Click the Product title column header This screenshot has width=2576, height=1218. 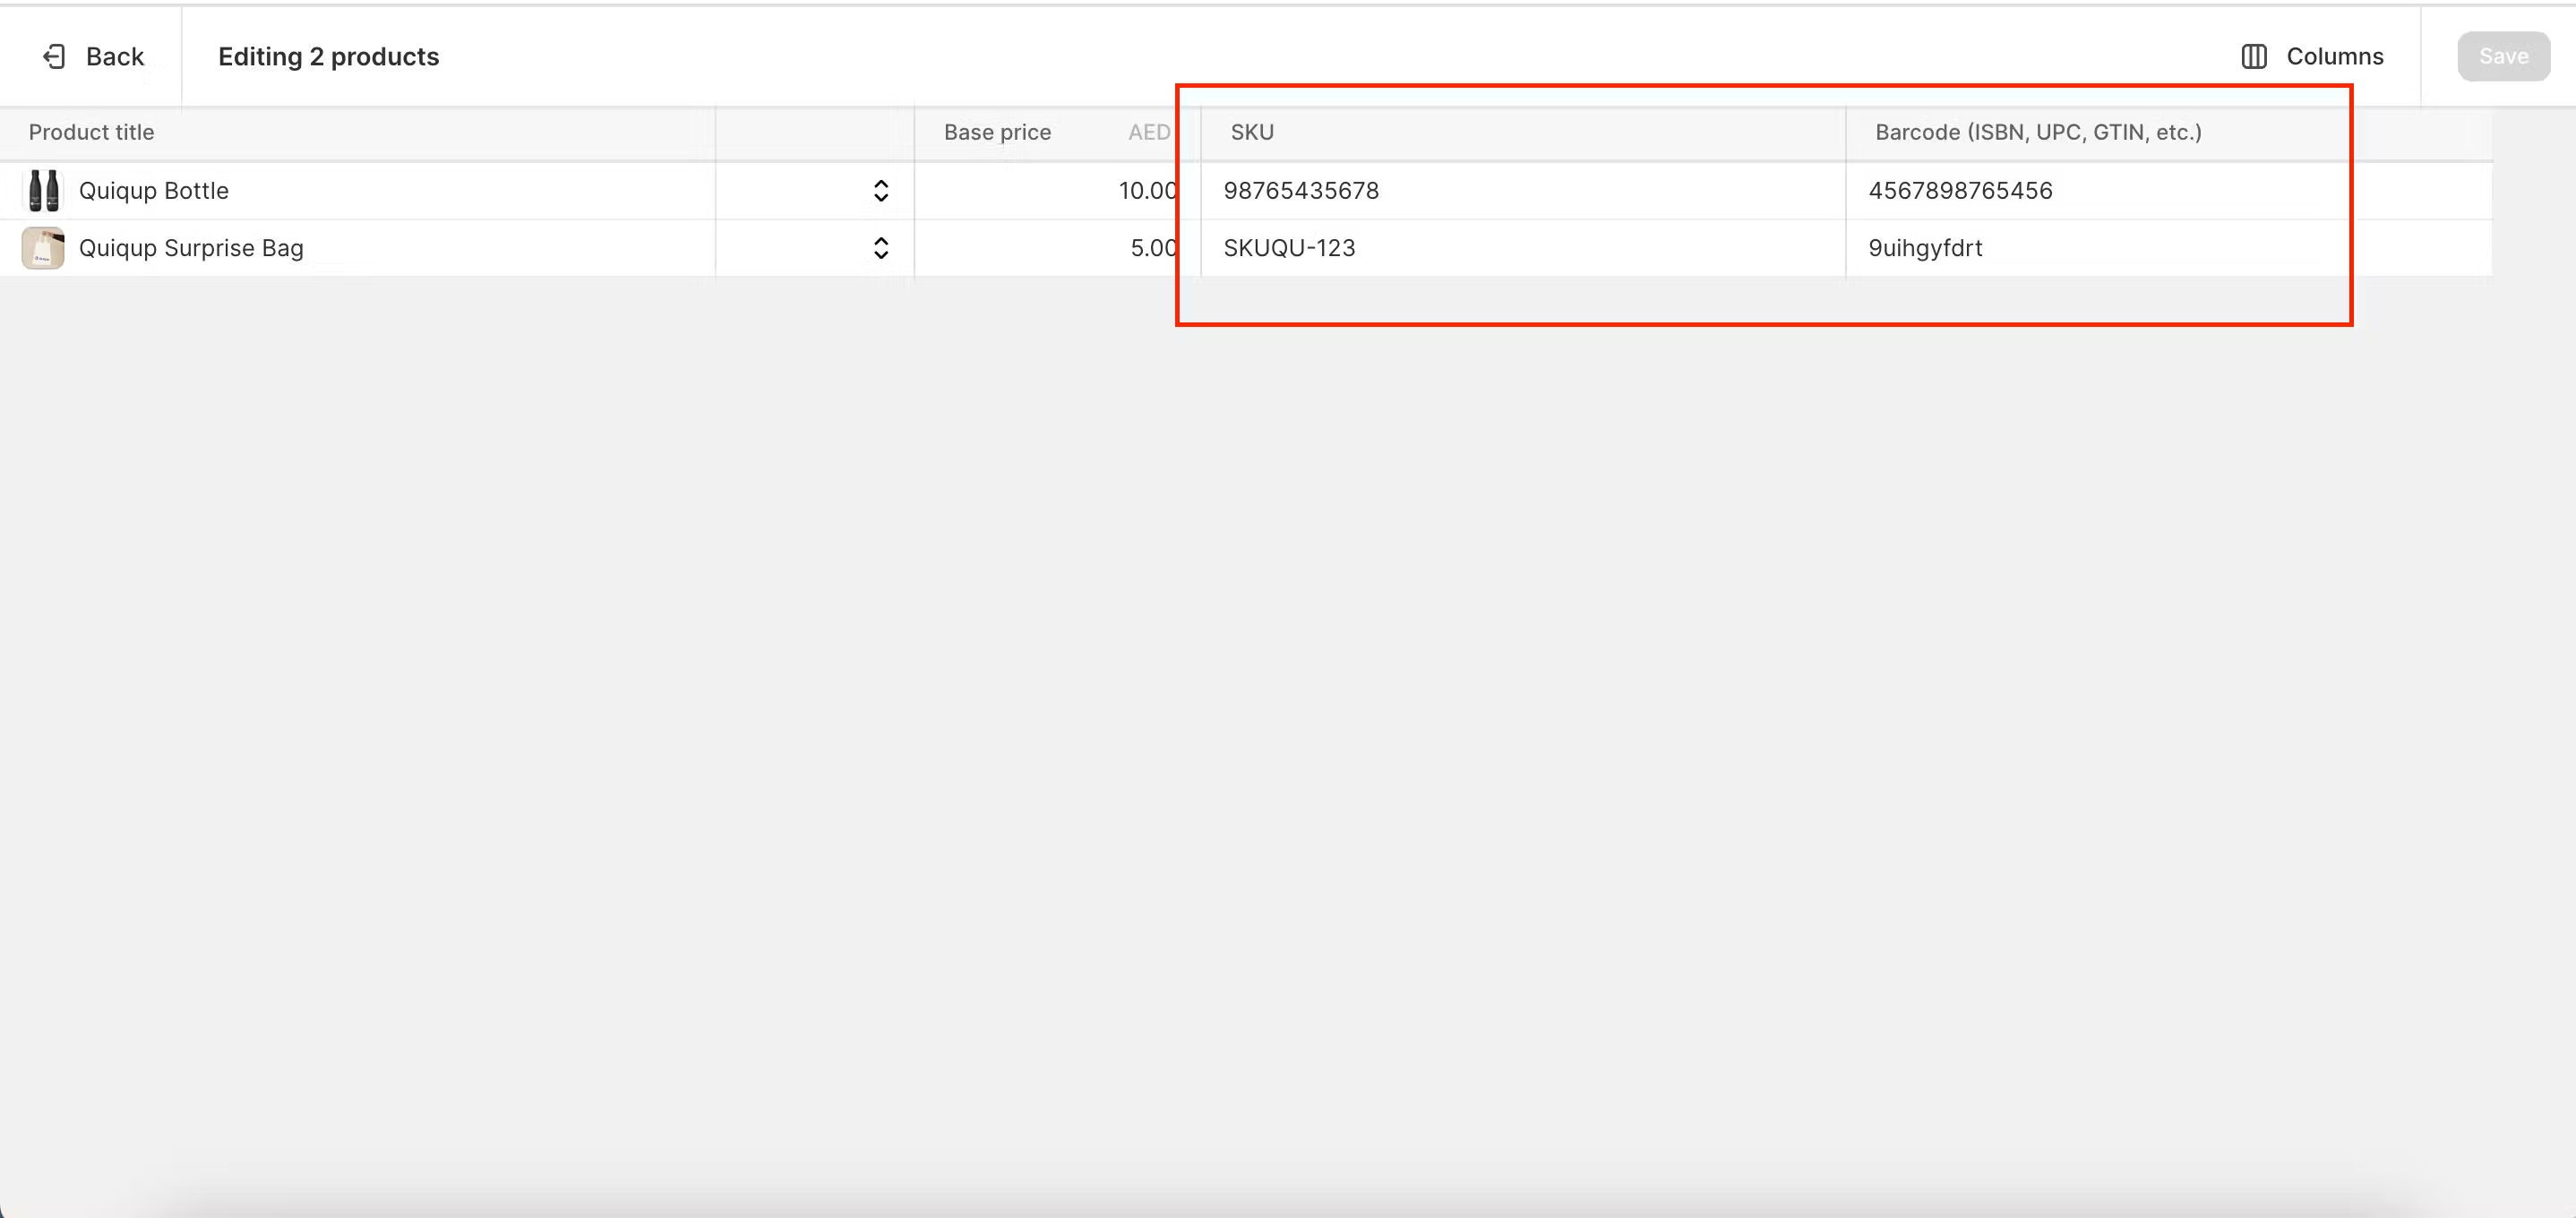tap(91, 133)
